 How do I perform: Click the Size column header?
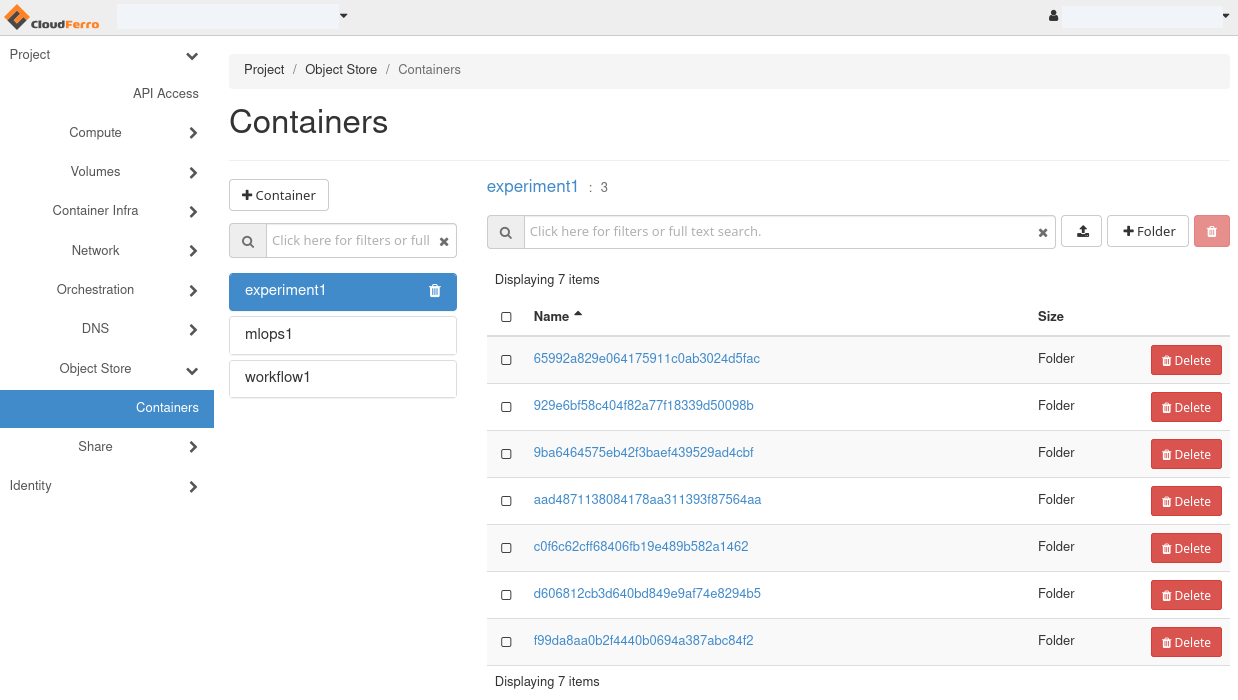1051,316
